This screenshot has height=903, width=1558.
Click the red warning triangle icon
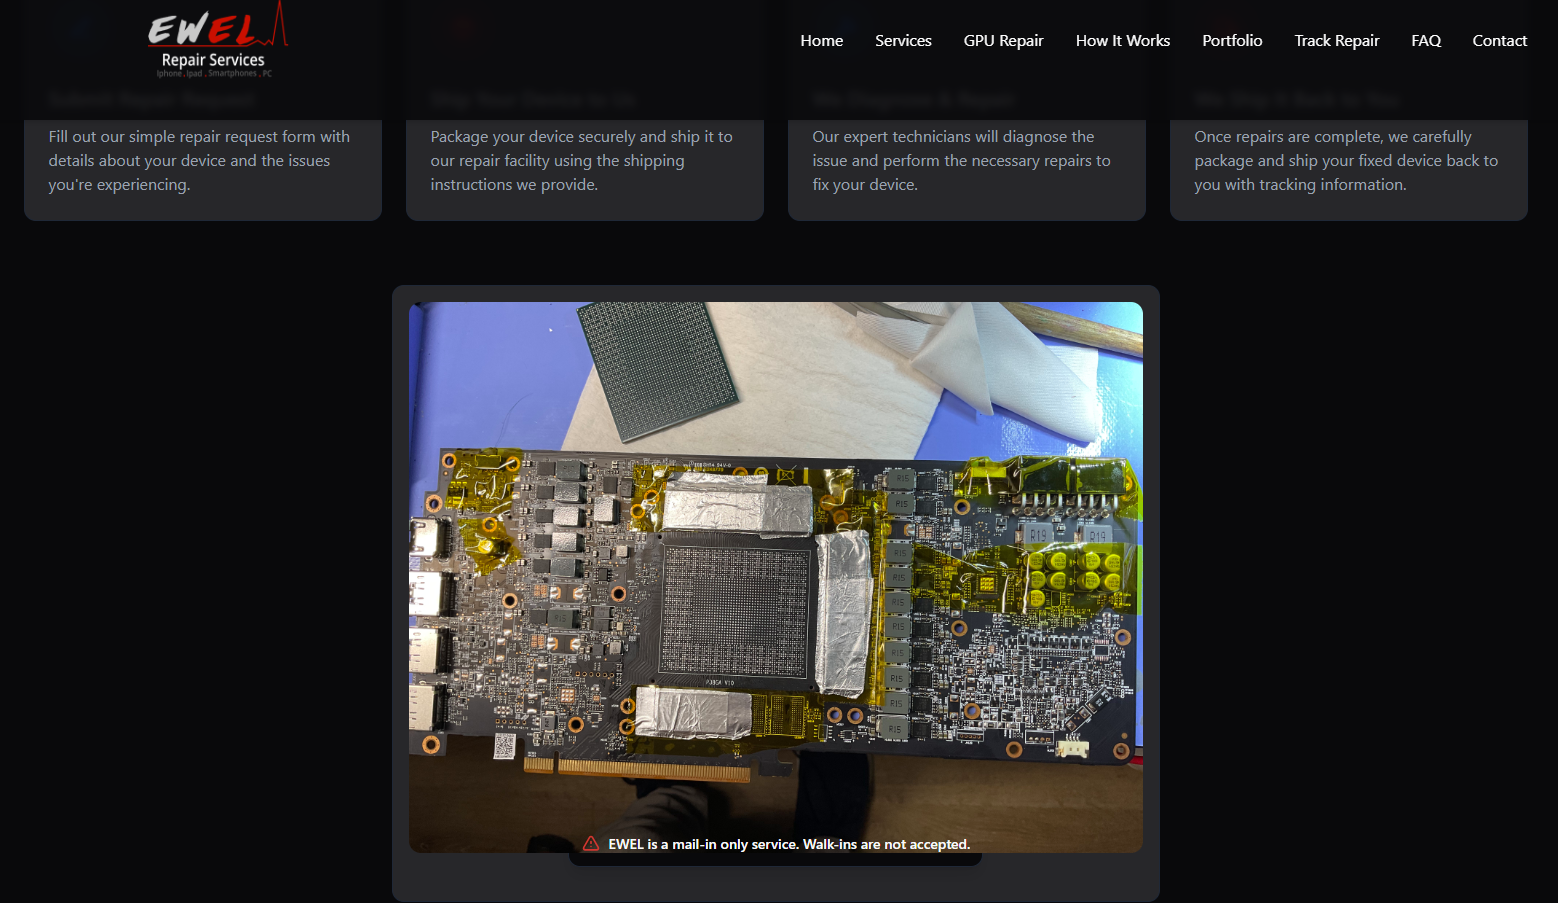pos(593,843)
